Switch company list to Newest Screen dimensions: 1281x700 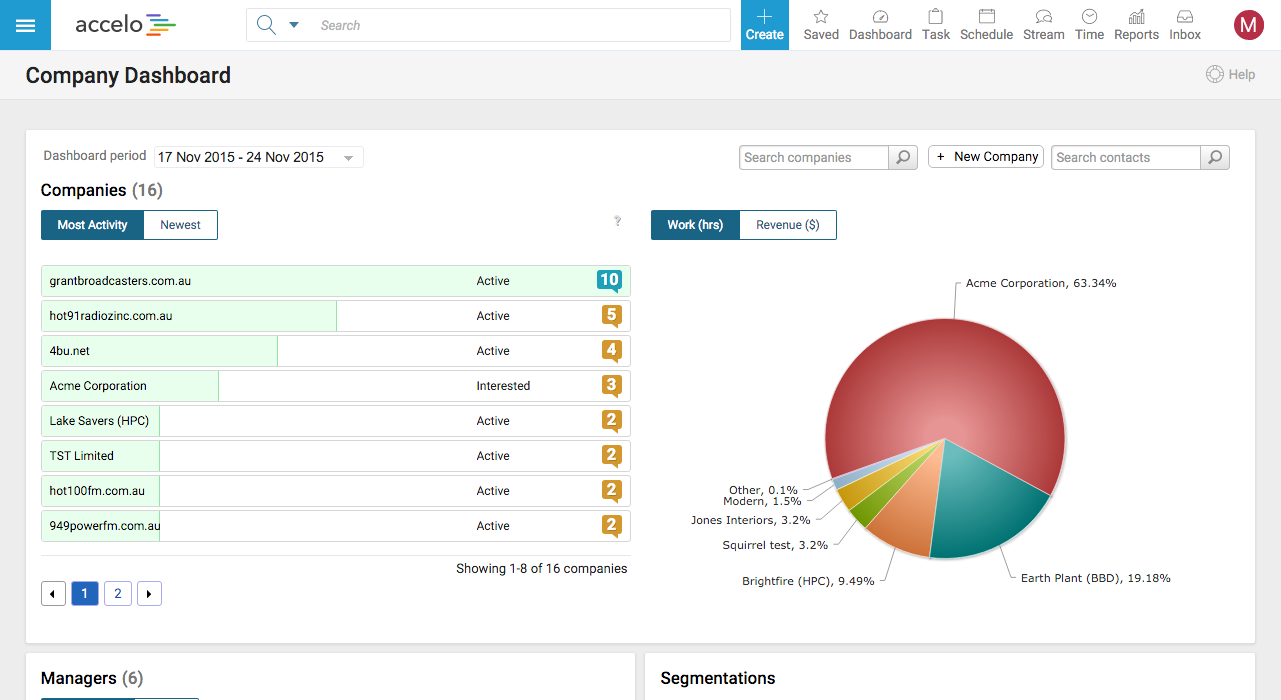click(x=180, y=225)
